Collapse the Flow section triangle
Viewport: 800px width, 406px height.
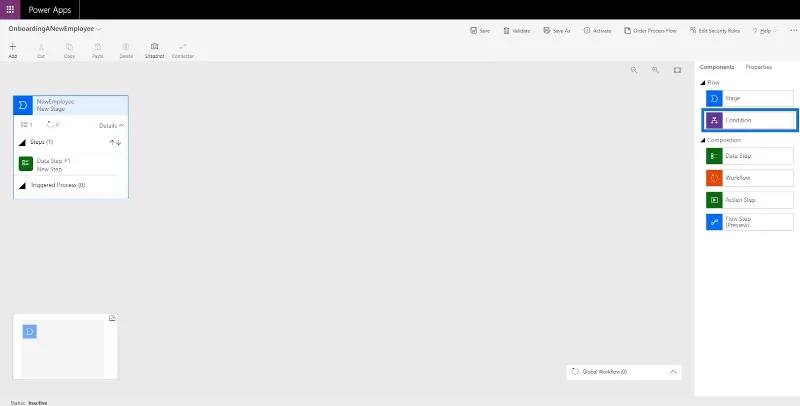[x=703, y=83]
